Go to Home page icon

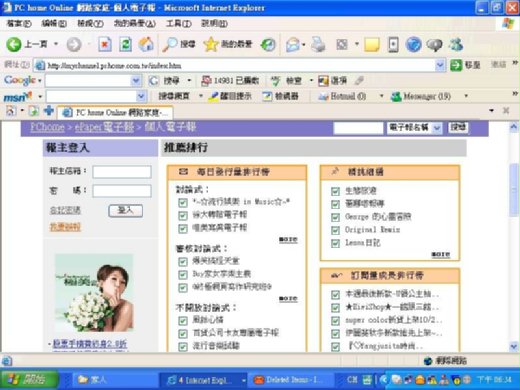point(146,44)
